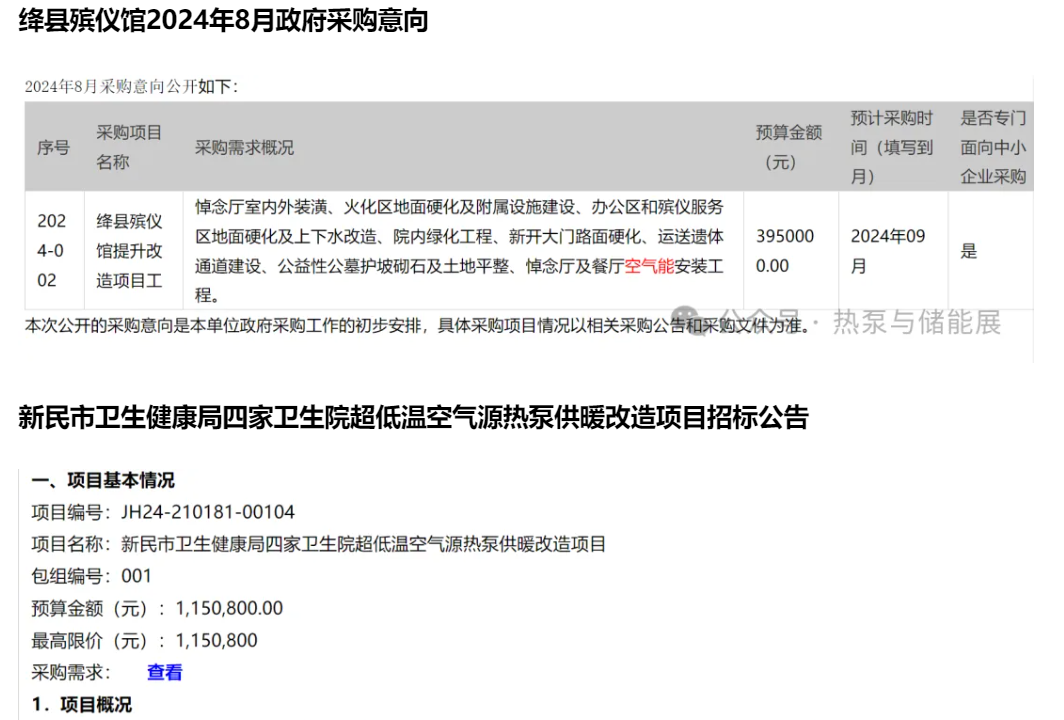Click the label 采购需求：
The image size is (1064, 720).
click(x=71, y=672)
